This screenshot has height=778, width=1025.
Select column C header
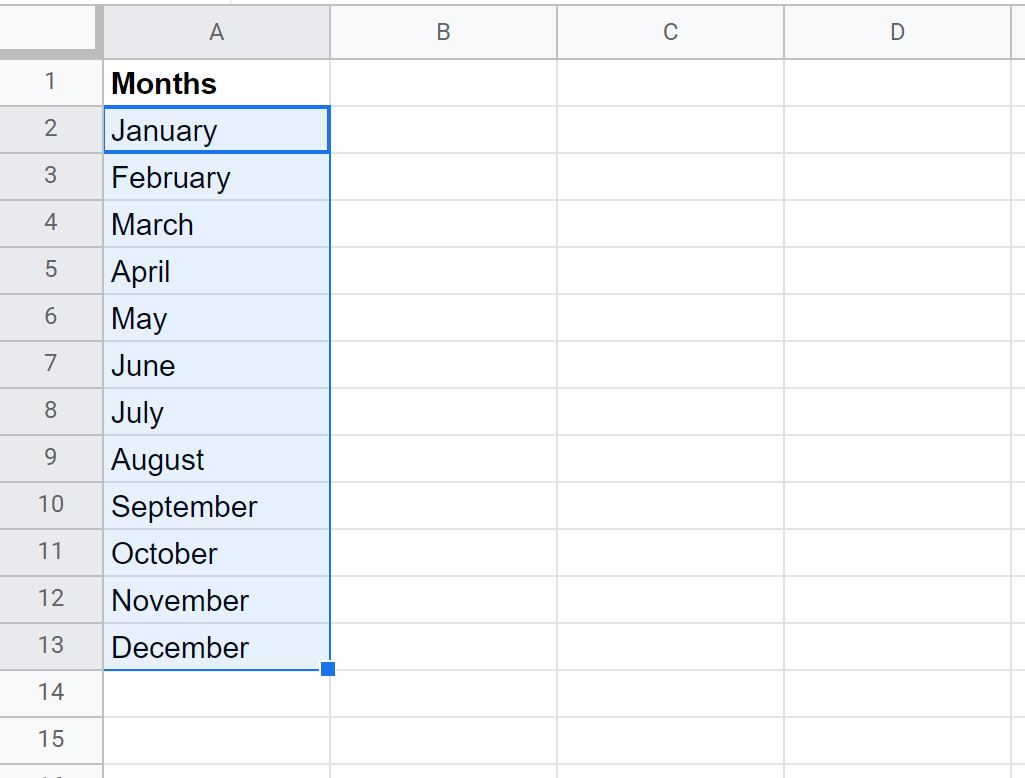pyautogui.click(x=670, y=32)
